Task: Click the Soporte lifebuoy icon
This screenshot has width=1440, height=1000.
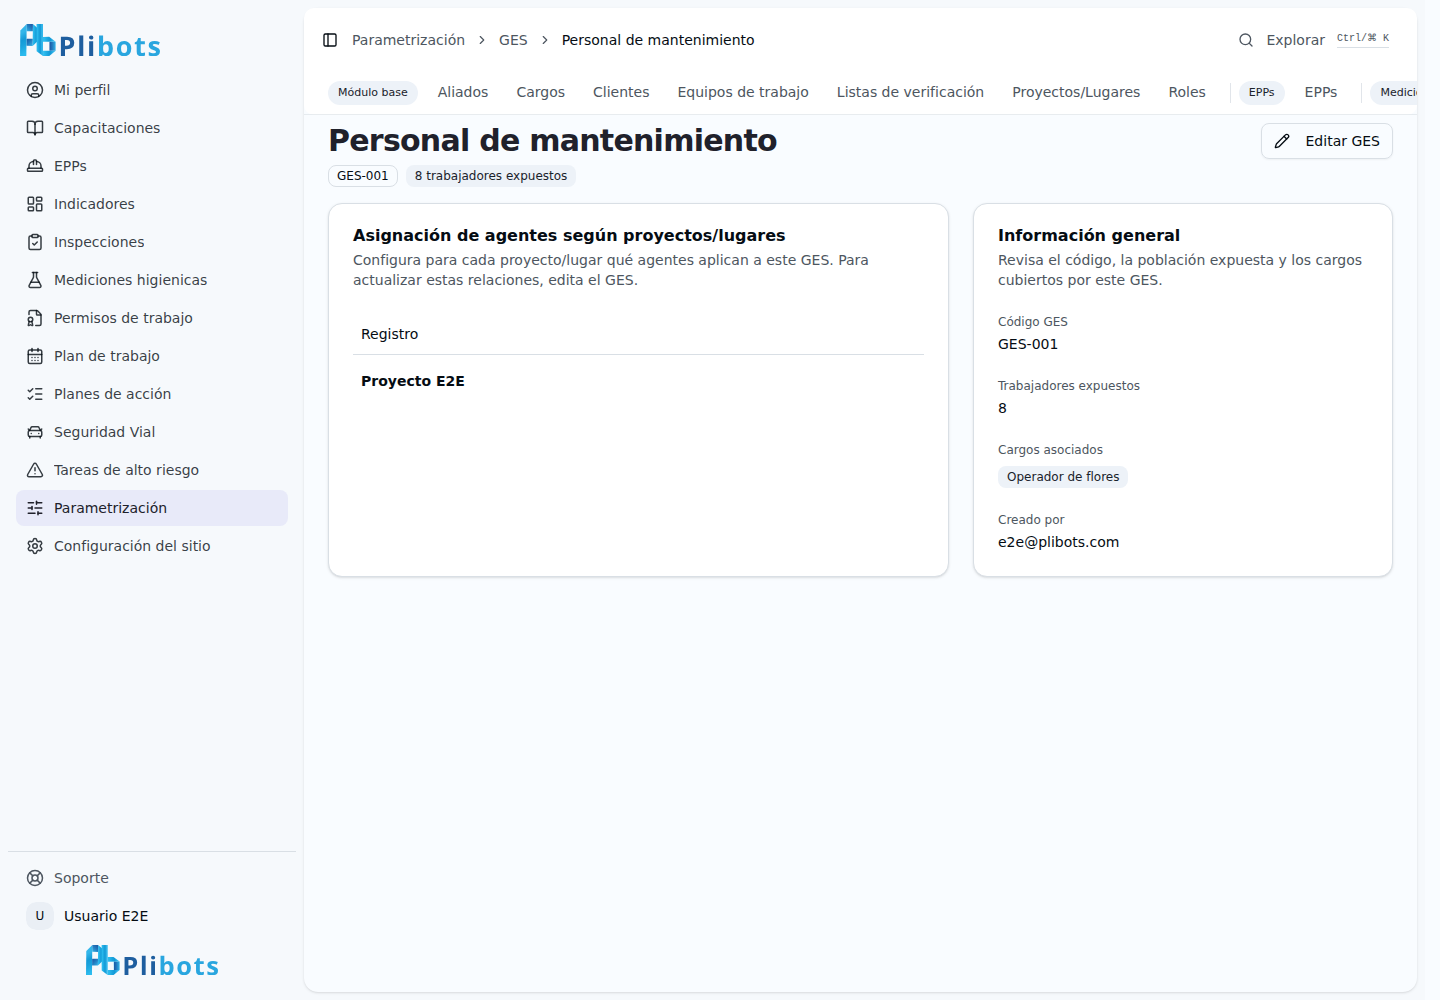Action: pyautogui.click(x=35, y=878)
